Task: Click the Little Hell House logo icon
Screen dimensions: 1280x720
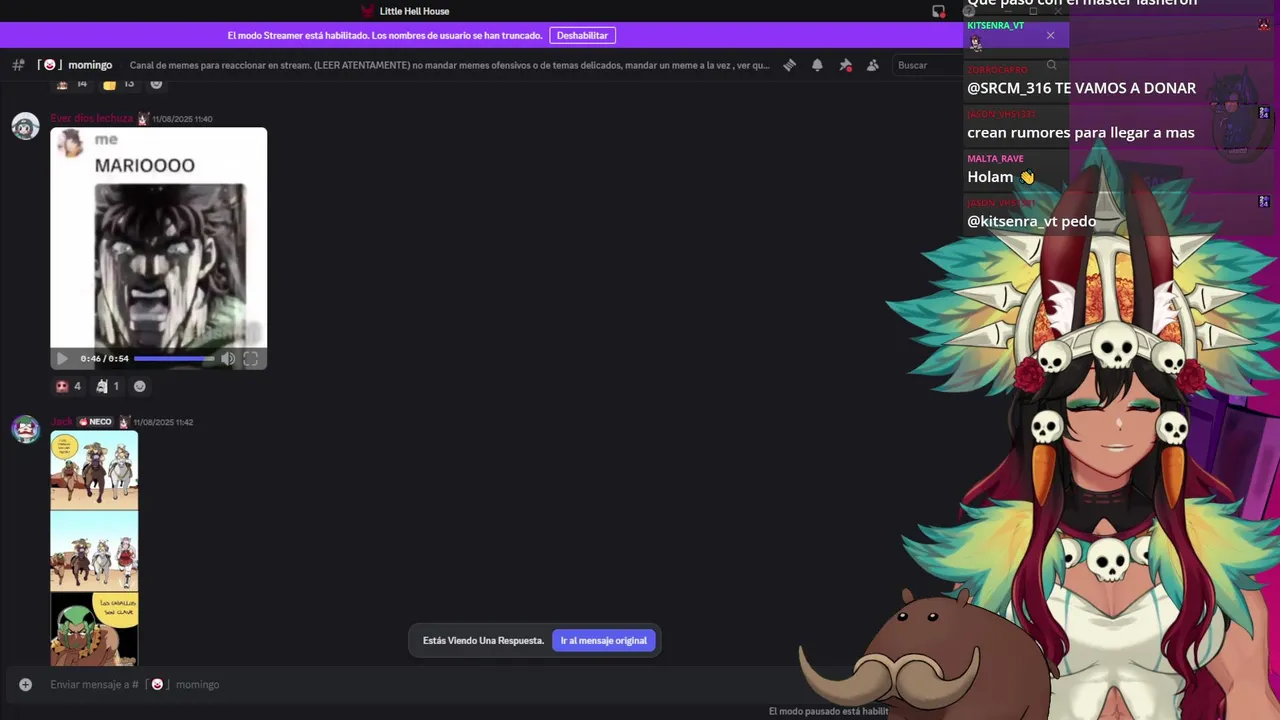Action: [367, 11]
